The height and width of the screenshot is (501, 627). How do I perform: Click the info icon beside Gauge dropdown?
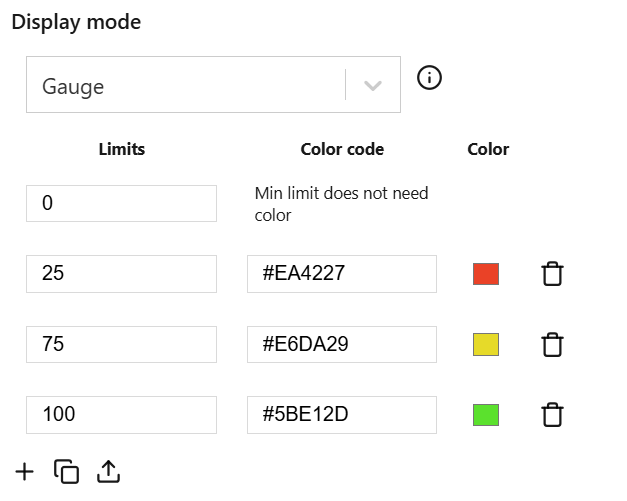(x=429, y=78)
